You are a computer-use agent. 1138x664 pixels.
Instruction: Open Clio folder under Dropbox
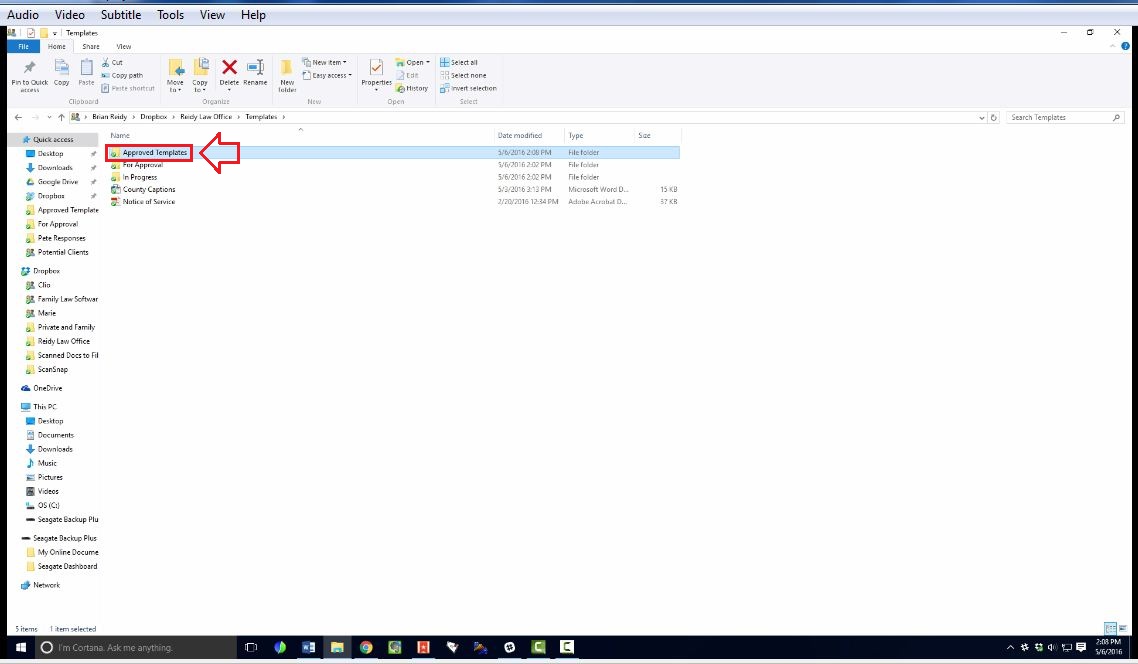(x=44, y=285)
